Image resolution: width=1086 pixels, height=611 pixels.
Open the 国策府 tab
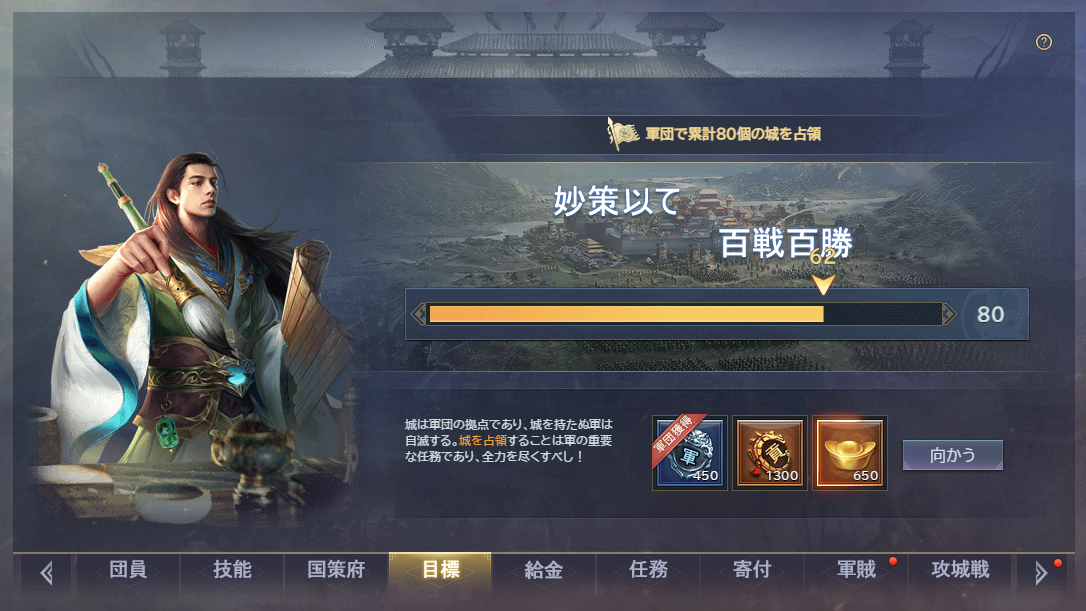pos(336,570)
